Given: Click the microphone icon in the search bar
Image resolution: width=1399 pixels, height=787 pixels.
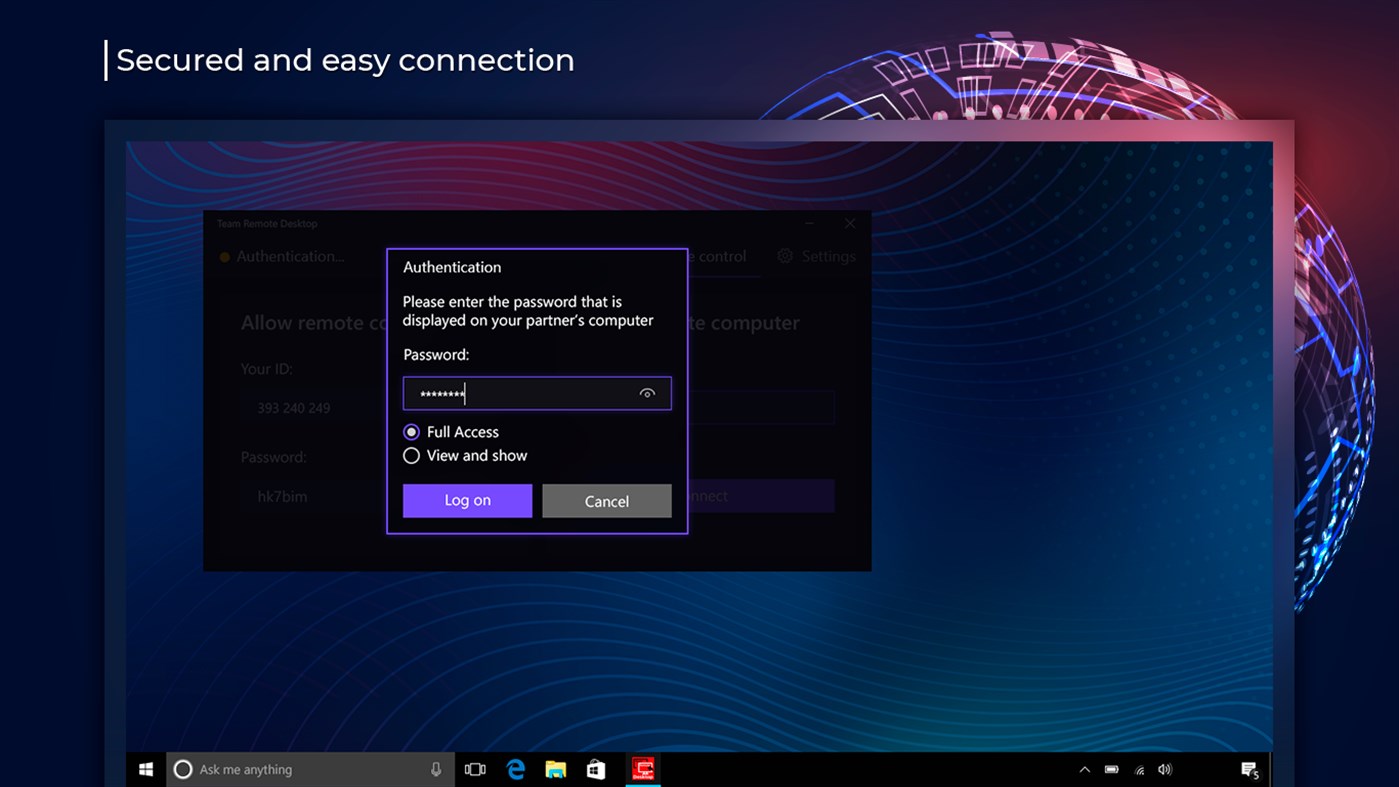Looking at the screenshot, I should 435,769.
